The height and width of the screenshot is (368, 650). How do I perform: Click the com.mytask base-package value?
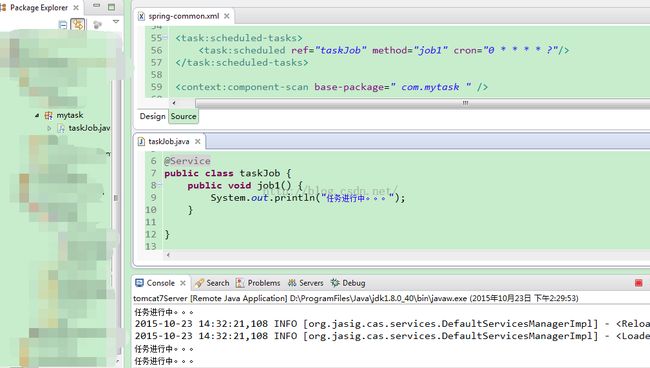(430, 87)
